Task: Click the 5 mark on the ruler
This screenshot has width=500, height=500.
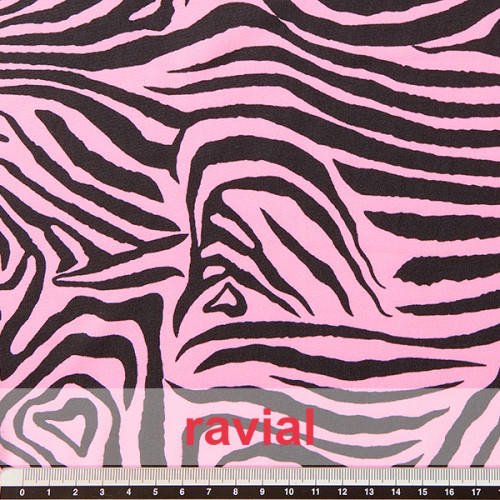Action: 155,492
